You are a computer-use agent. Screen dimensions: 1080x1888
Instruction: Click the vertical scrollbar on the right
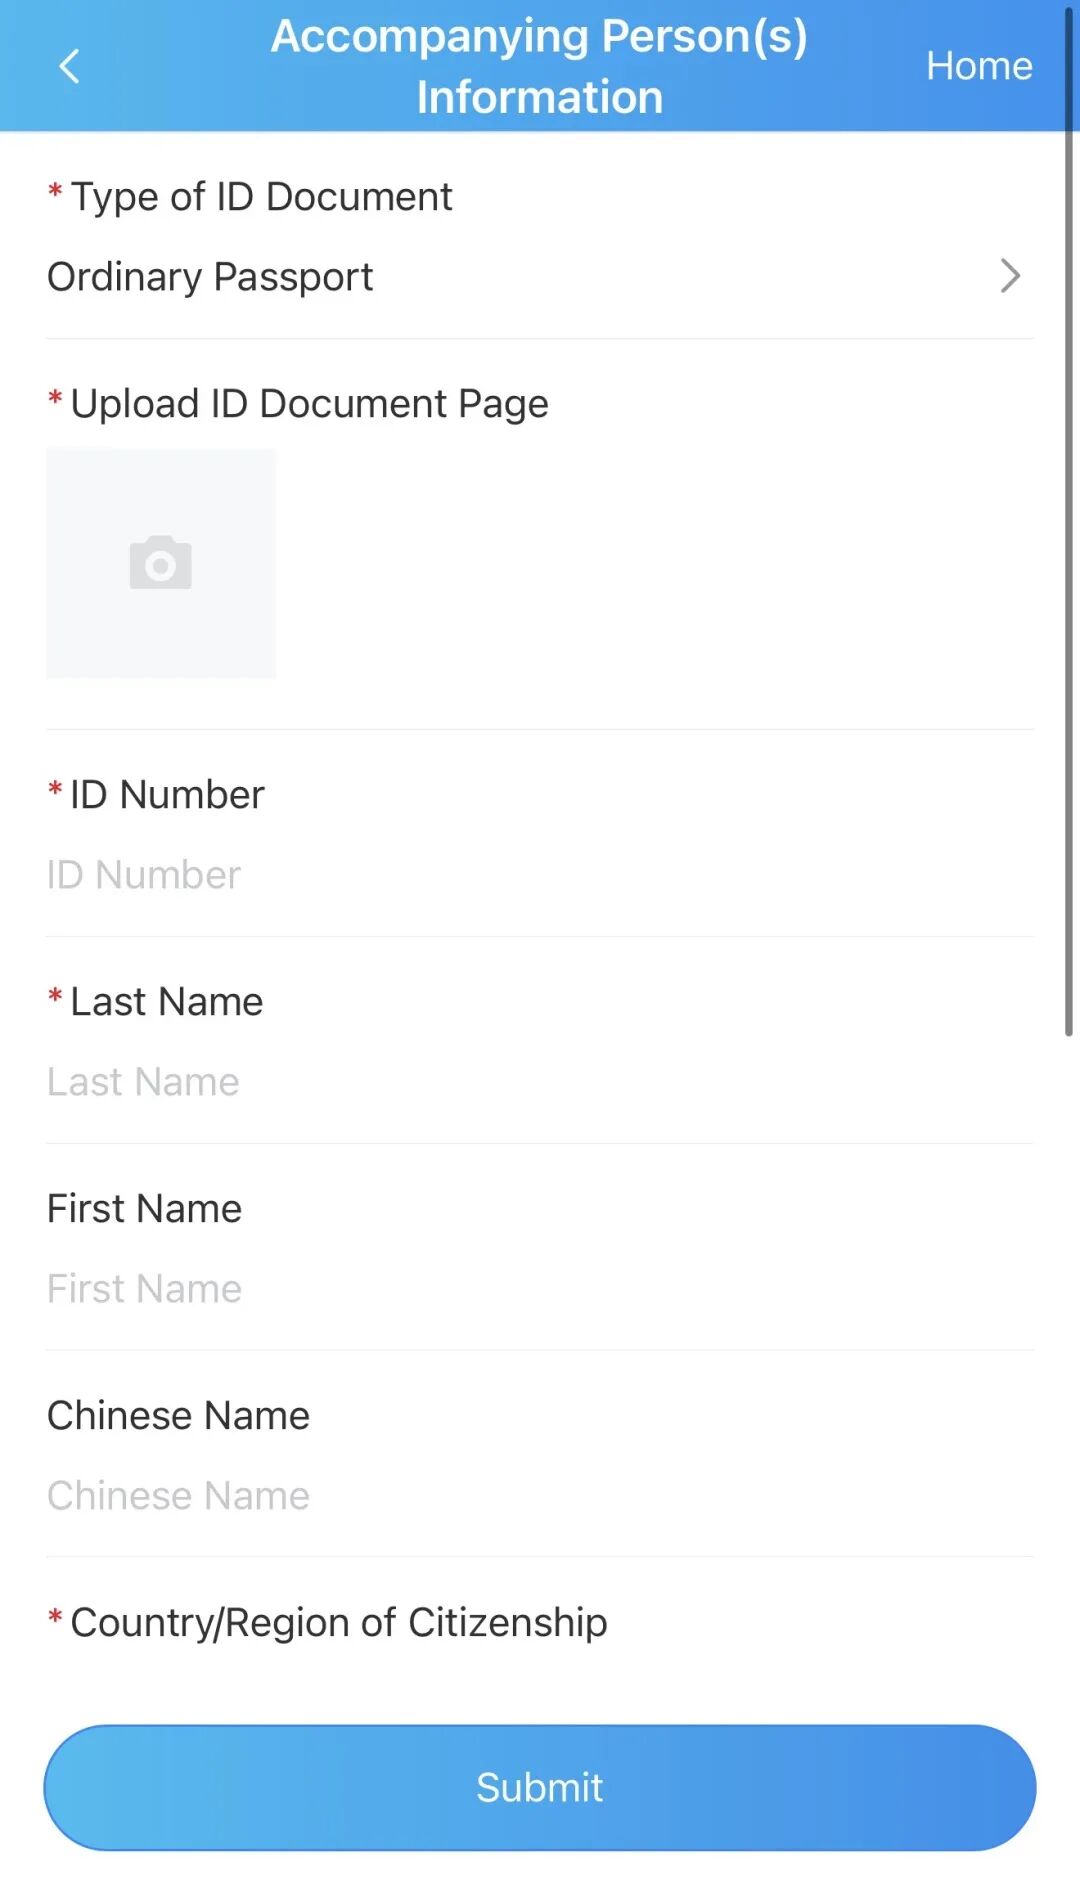coord(1068,520)
